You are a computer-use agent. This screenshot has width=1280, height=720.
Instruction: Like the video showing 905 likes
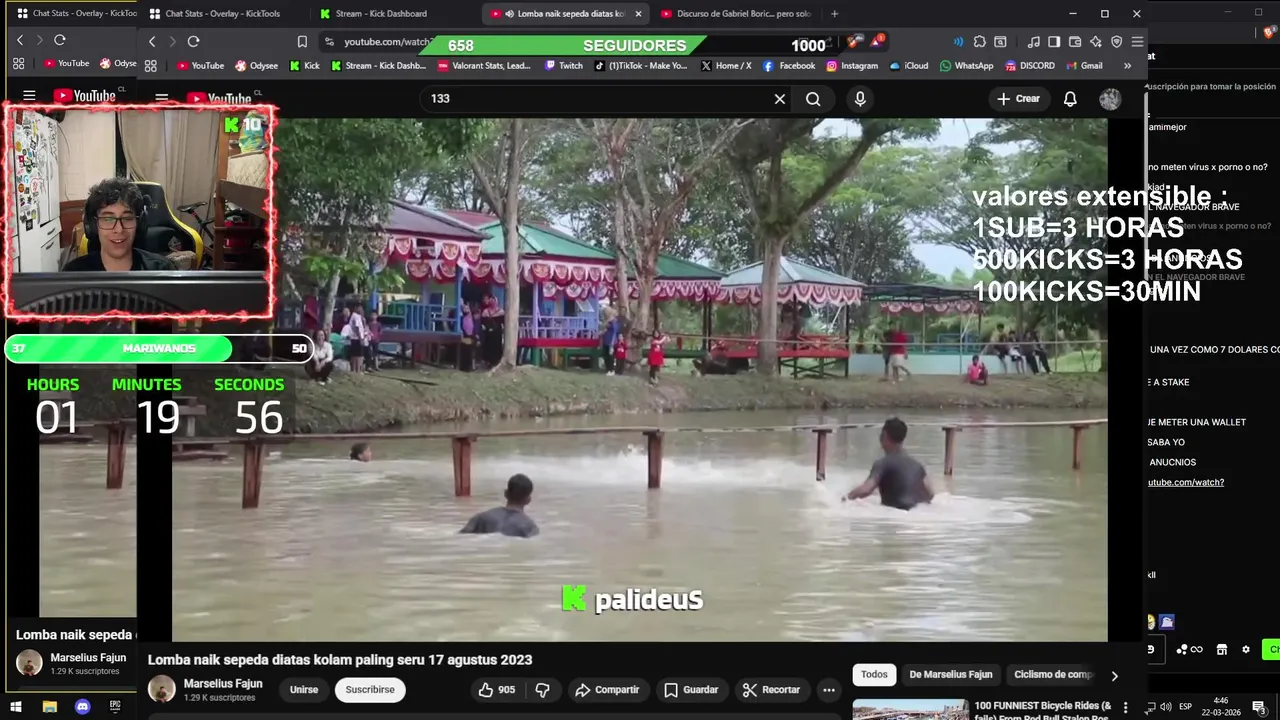(x=497, y=690)
